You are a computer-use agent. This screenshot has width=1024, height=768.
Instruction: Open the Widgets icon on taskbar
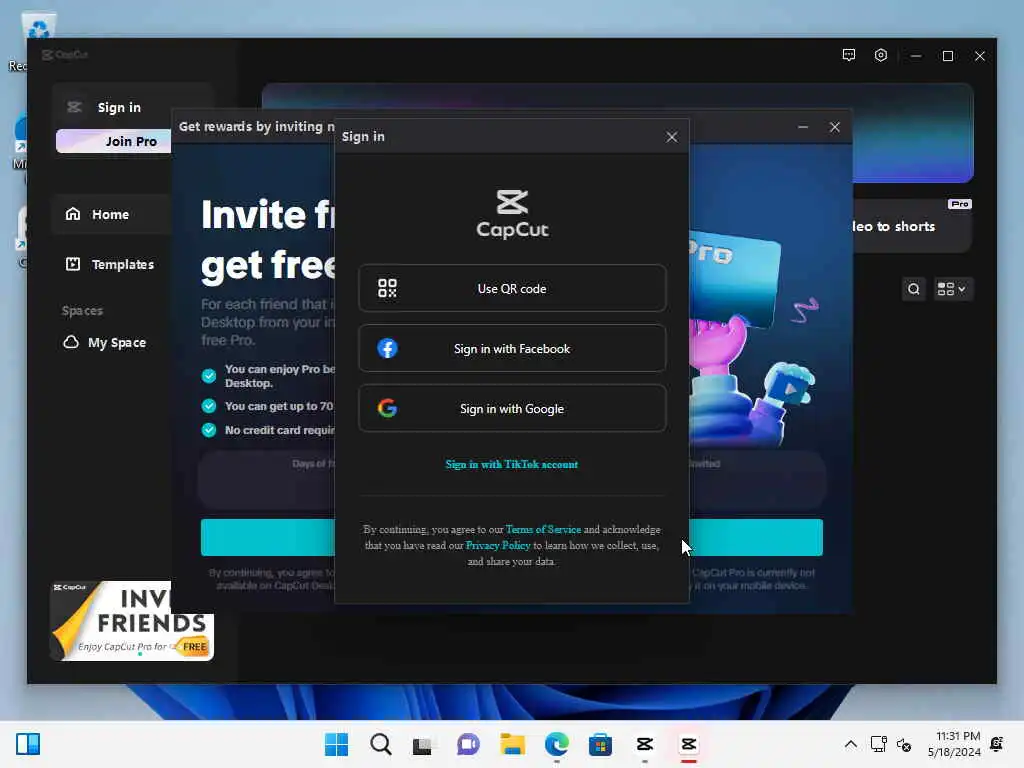tap(28, 744)
